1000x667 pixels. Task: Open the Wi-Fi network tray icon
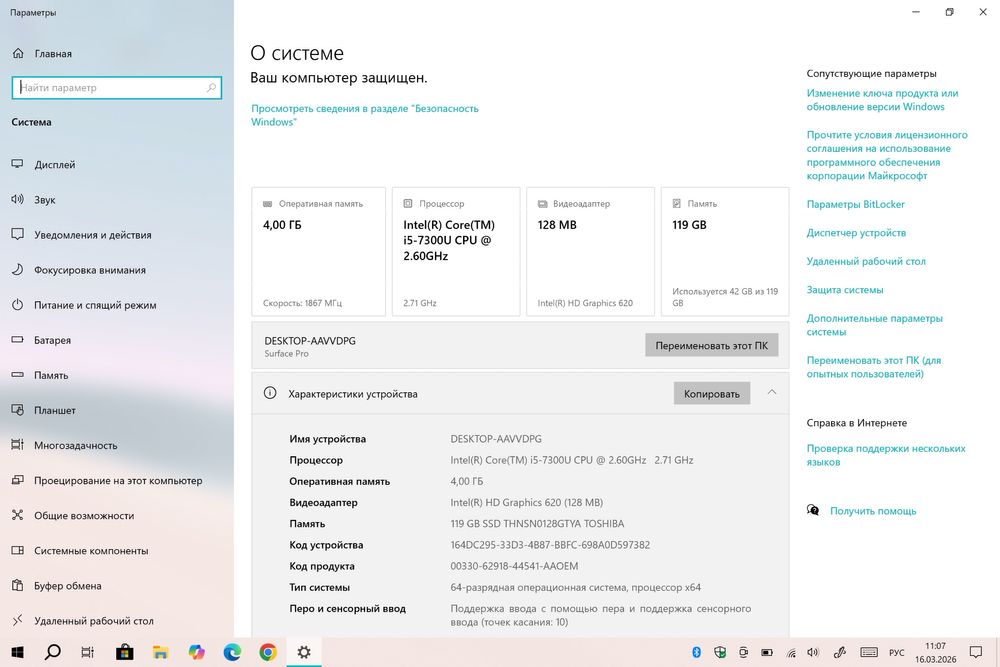pos(791,652)
